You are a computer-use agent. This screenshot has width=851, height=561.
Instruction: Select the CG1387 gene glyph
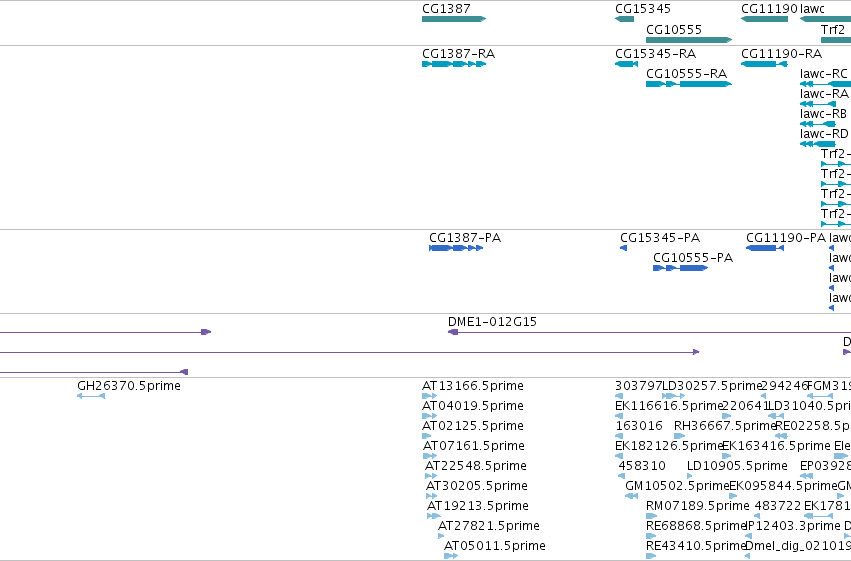click(x=454, y=19)
